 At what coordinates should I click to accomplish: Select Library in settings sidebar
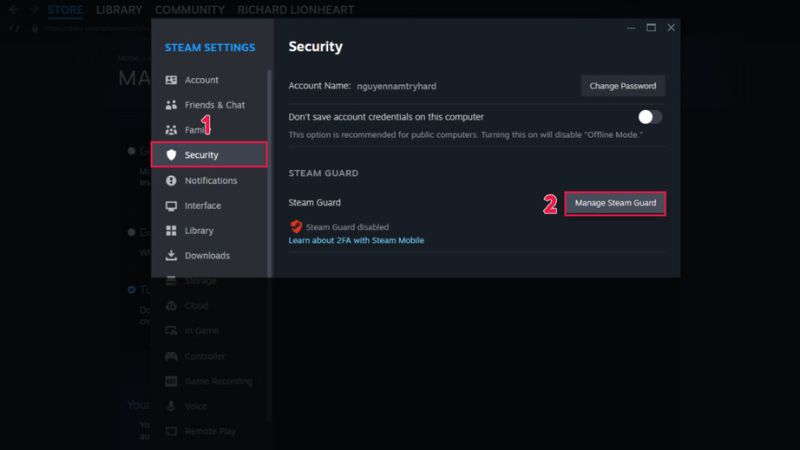(209, 231)
